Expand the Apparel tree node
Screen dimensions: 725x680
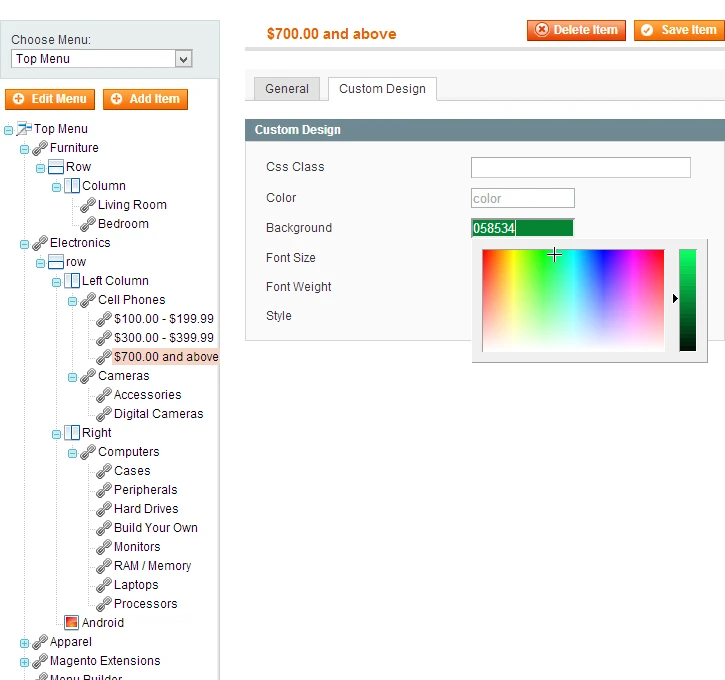coord(25,642)
